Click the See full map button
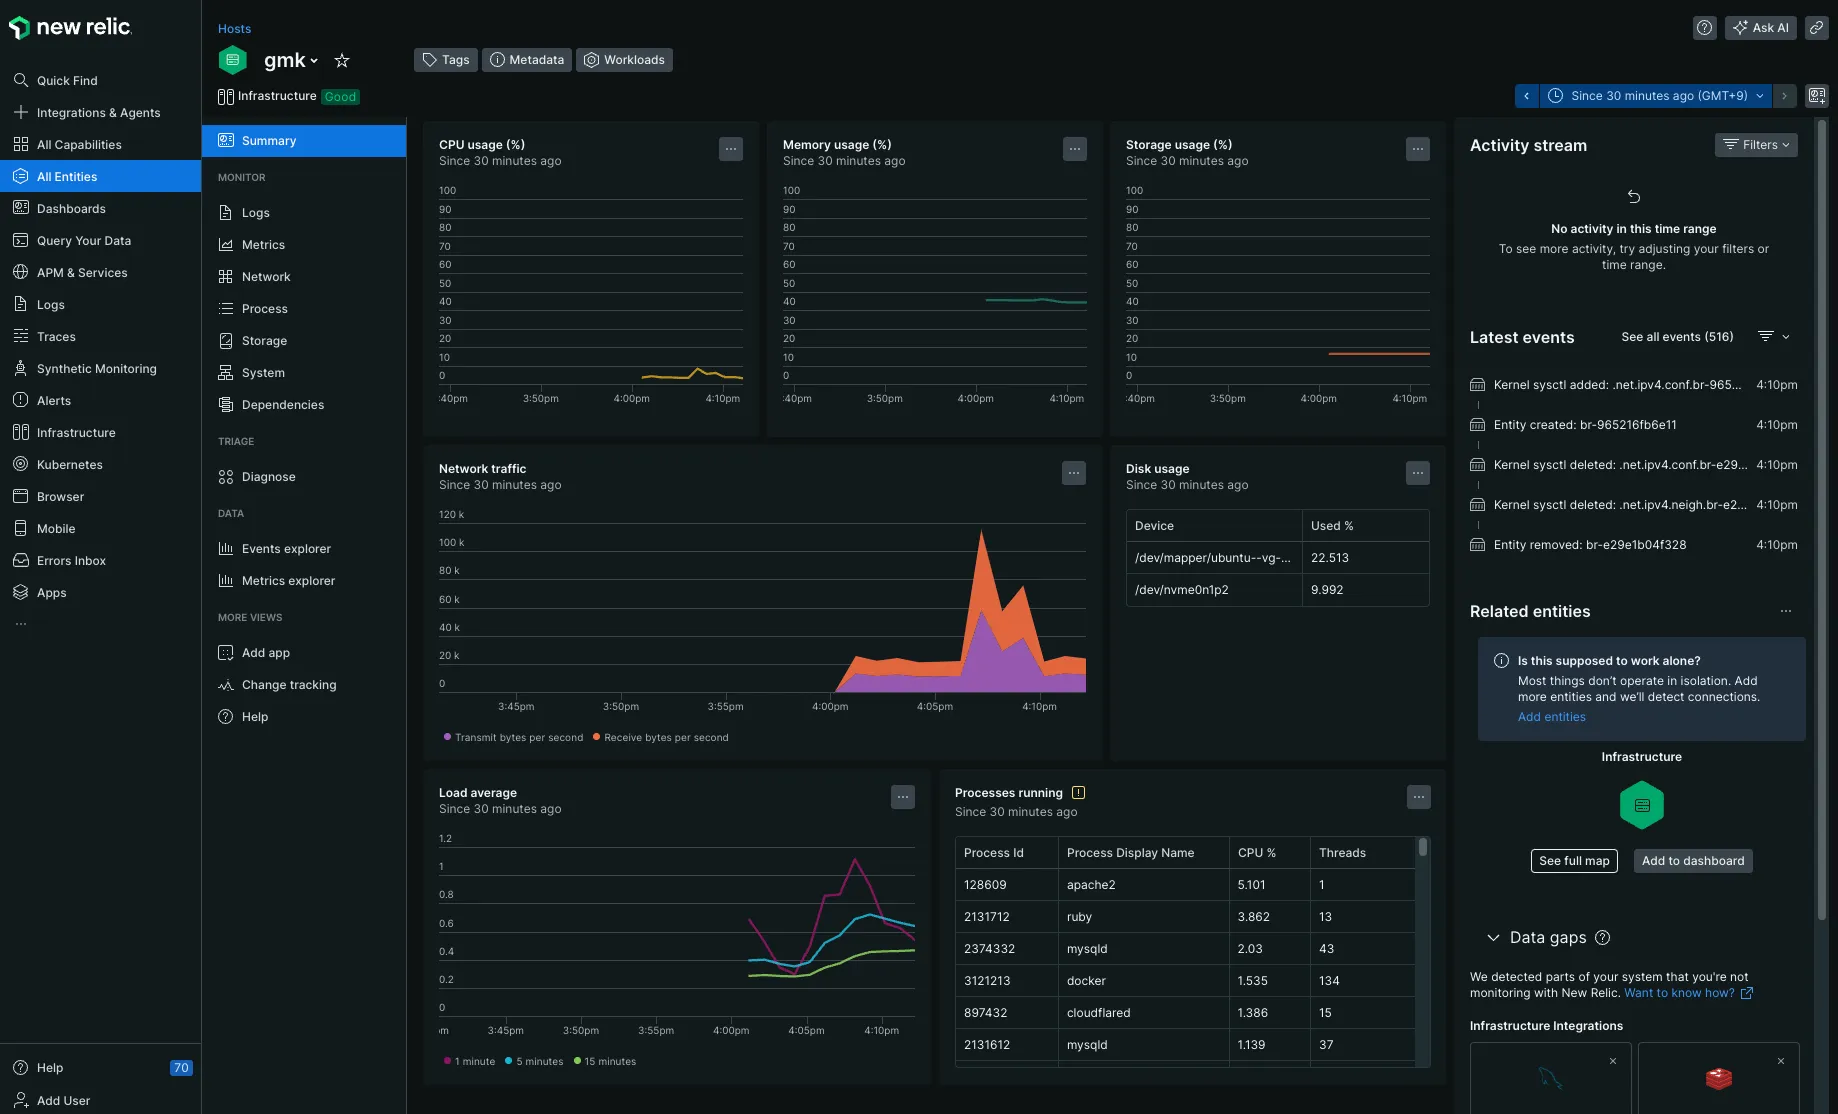 (1574, 861)
